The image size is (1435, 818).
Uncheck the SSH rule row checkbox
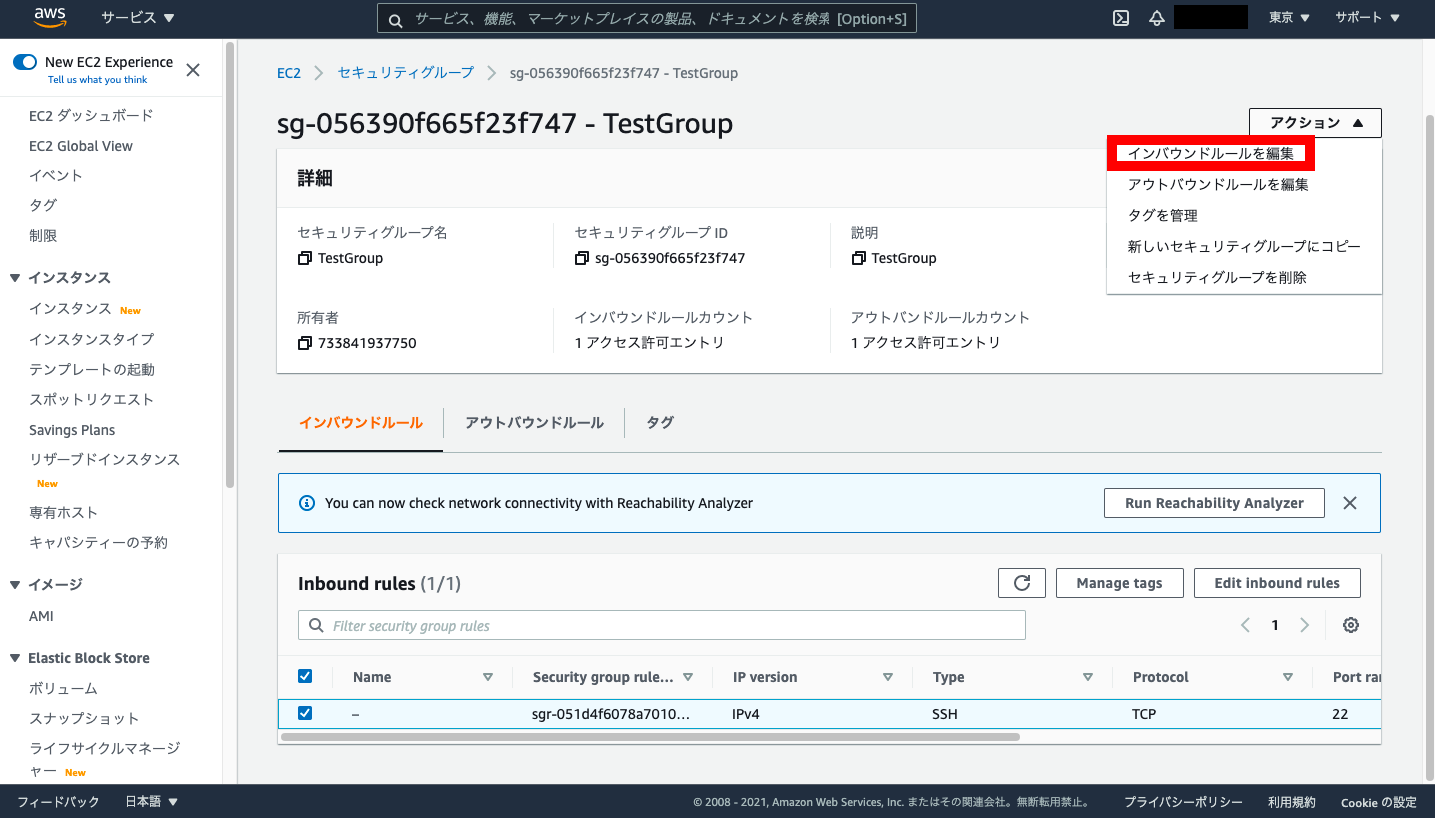[x=305, y=713]
